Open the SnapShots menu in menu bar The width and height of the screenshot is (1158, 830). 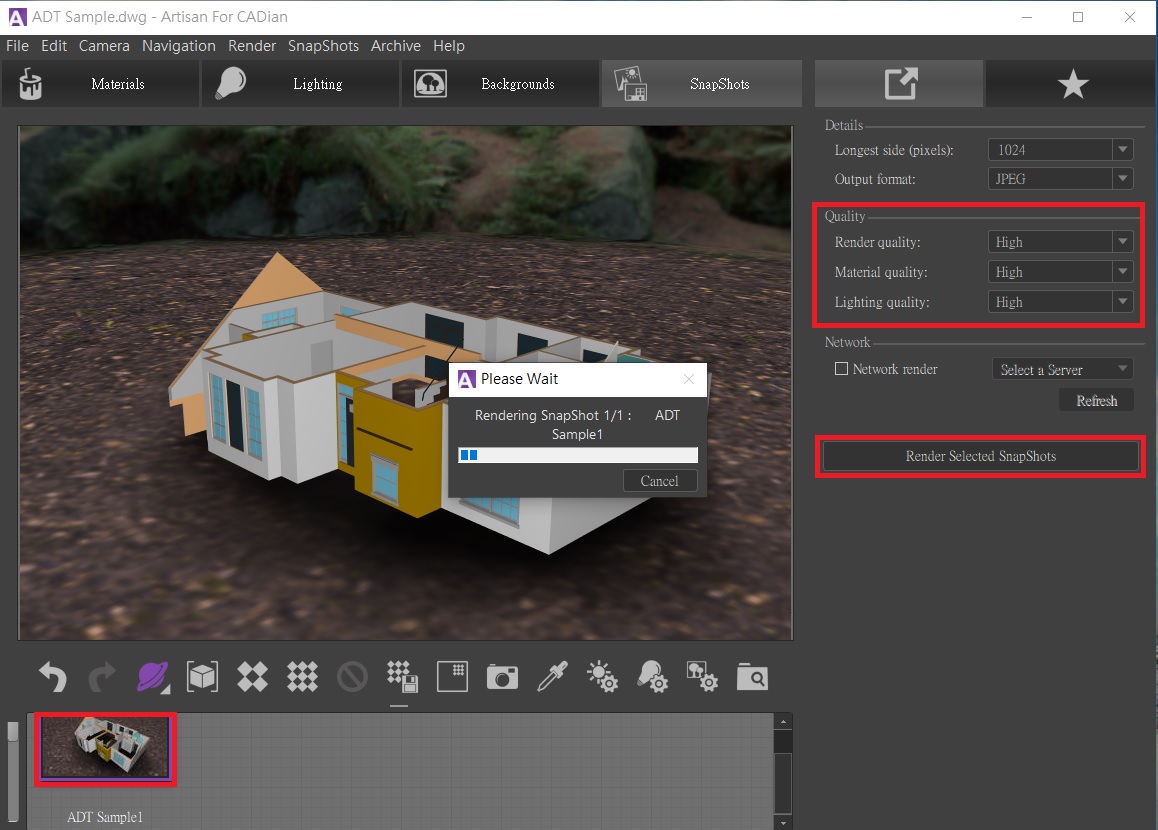323,46
